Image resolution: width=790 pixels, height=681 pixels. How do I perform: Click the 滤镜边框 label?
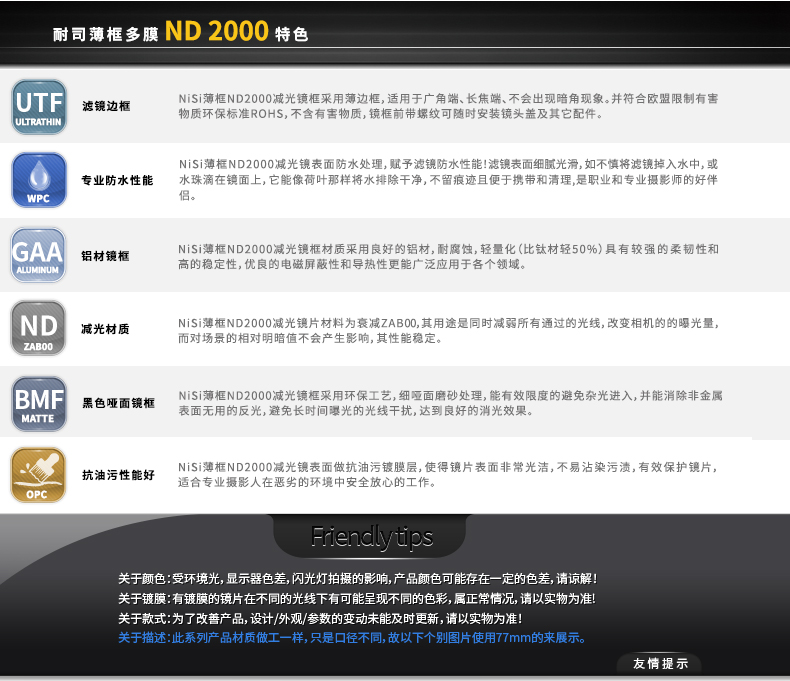pos(106,106)
